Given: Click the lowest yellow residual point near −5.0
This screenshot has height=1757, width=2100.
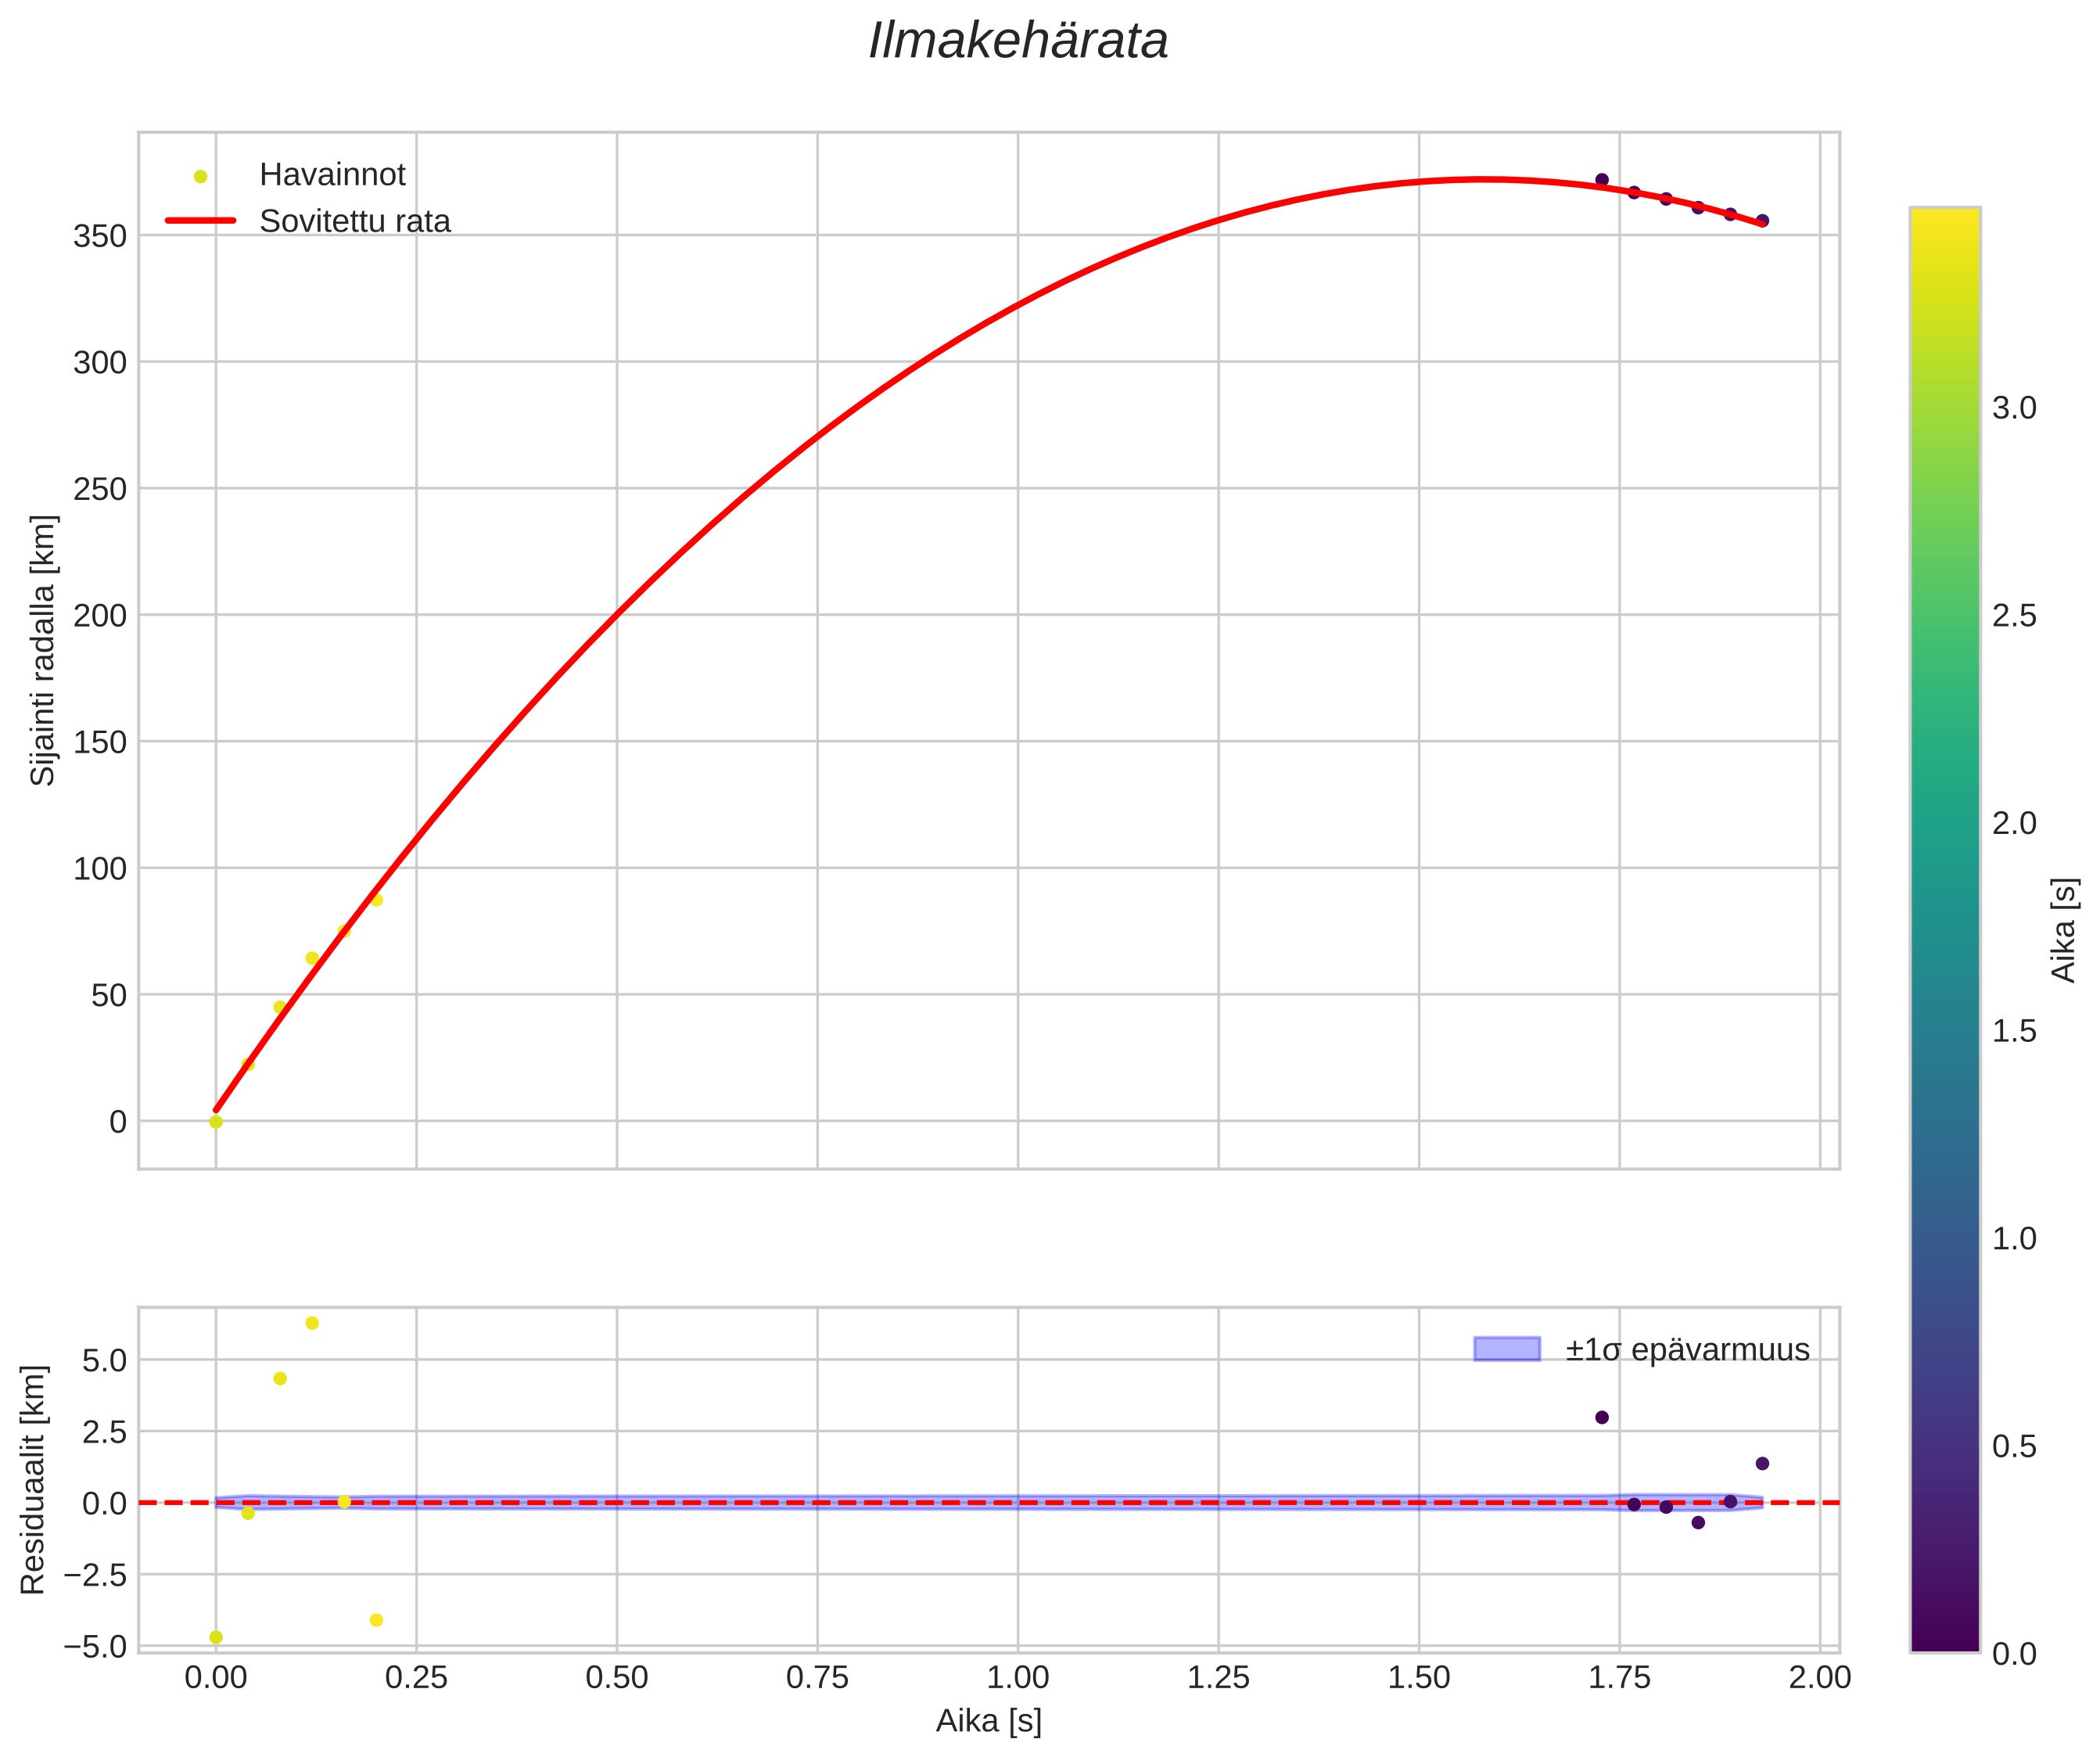Looking at the screenshot, I should pos(216,1637).
